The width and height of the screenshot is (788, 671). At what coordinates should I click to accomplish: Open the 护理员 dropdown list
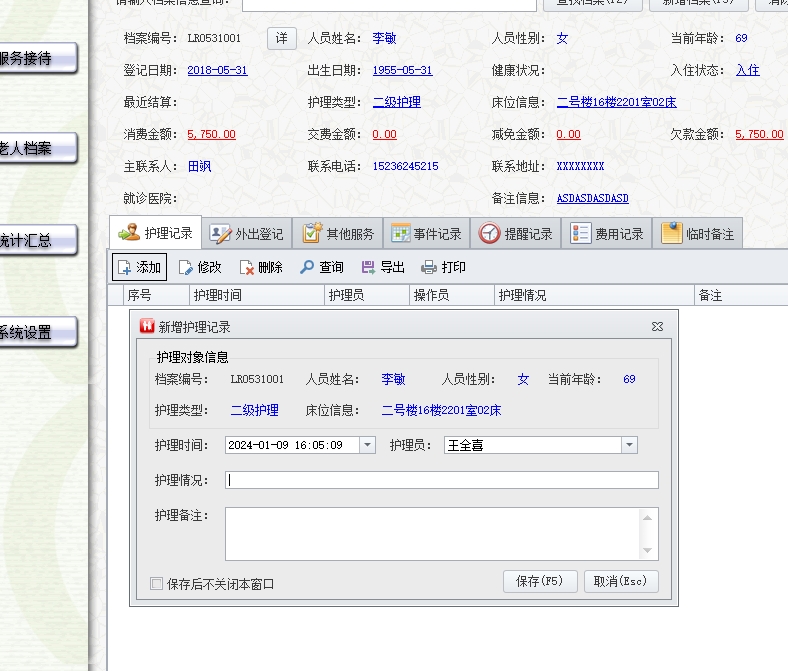click(629, 446)
